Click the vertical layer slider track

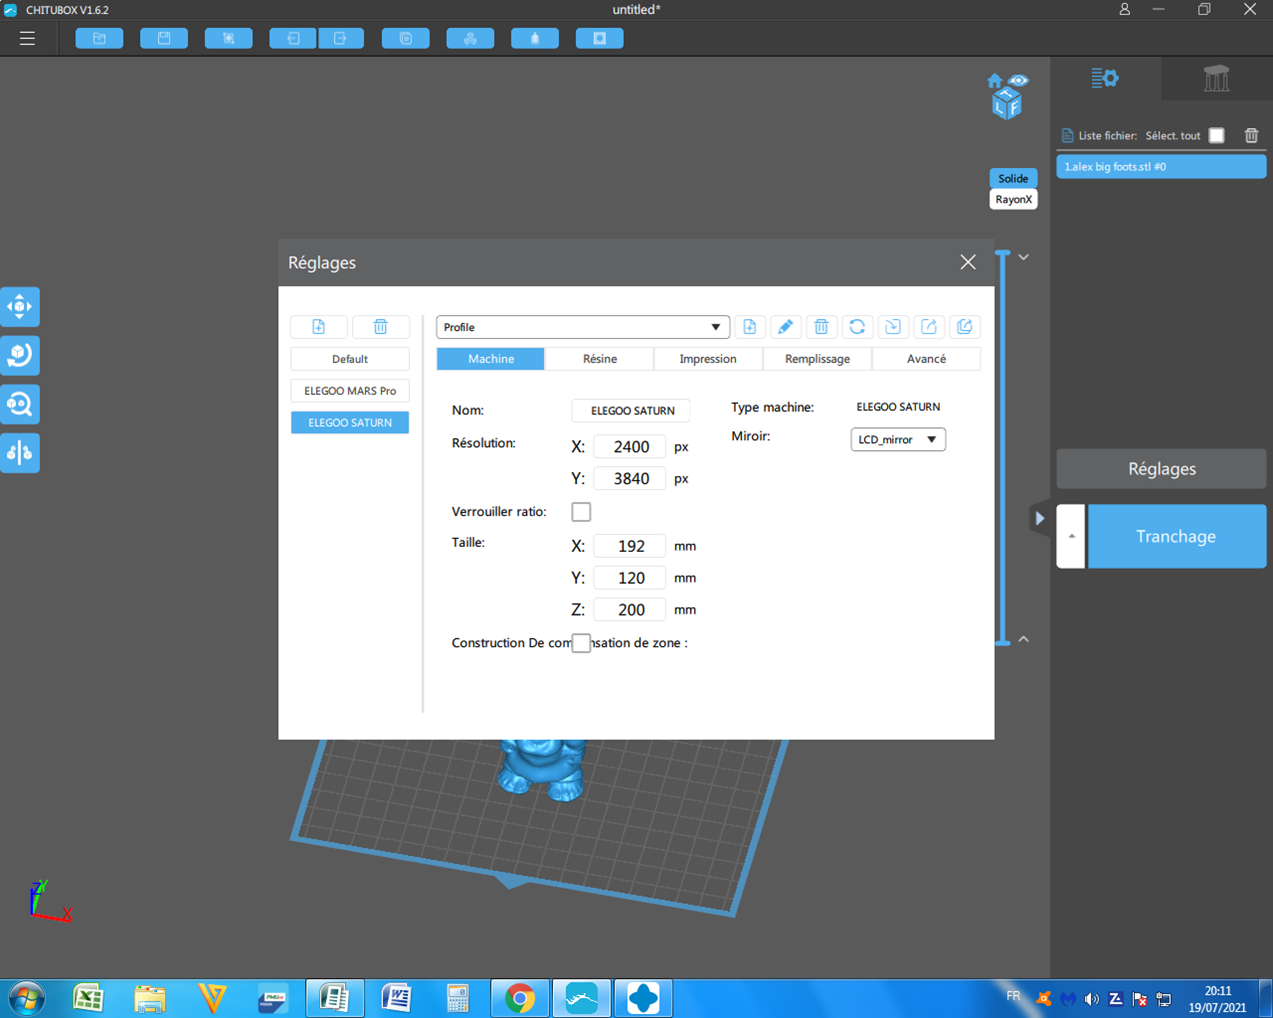point(1003,448)
